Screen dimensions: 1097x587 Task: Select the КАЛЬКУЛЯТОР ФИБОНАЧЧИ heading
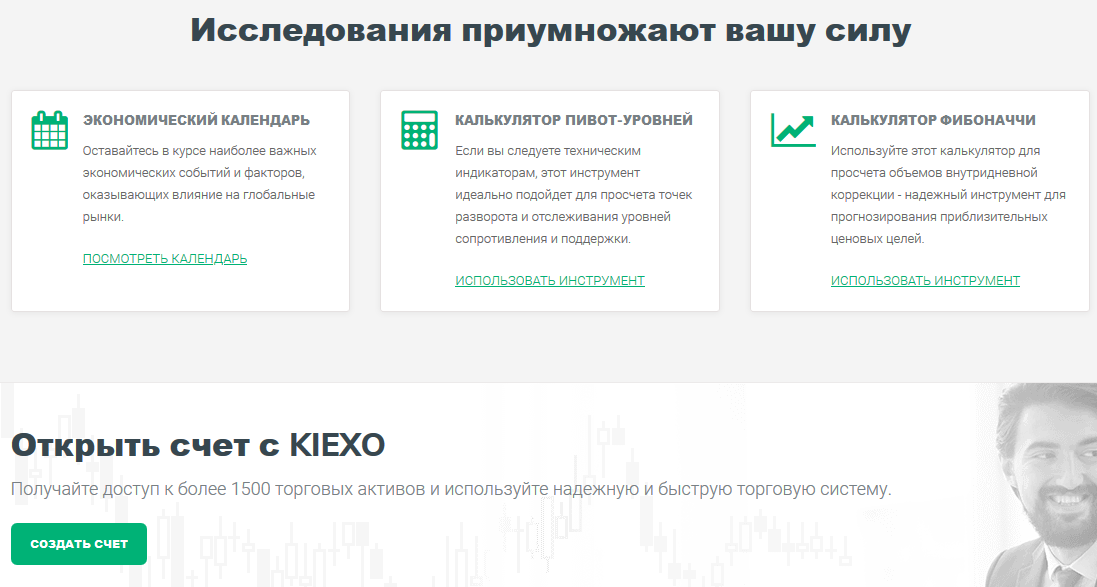[933, 120]
